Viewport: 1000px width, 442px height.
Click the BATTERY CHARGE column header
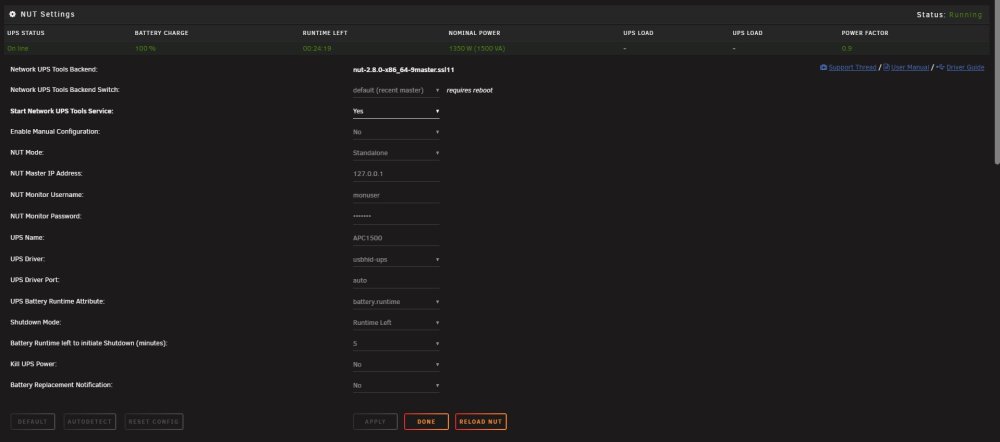coord(161,33)
